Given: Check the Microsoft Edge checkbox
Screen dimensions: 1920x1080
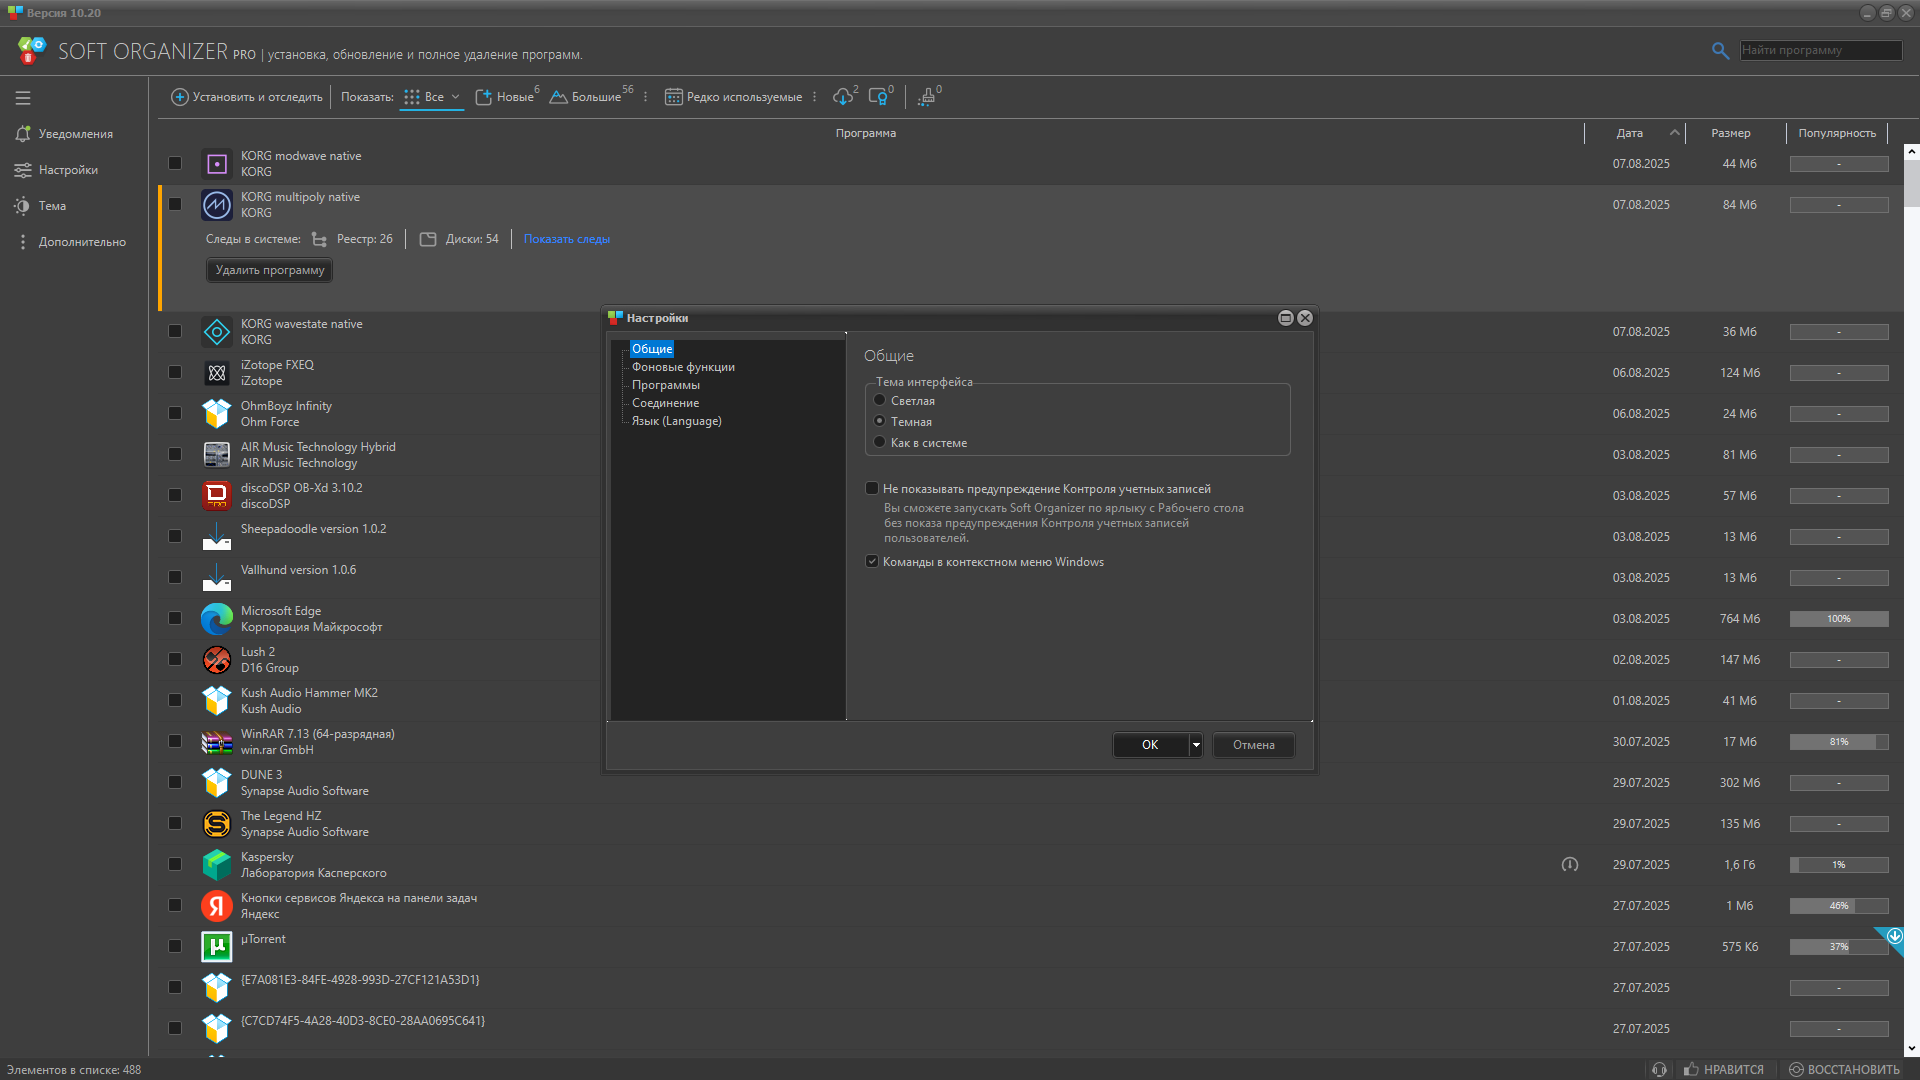Looking at the screenshot, I should point(175,618).
